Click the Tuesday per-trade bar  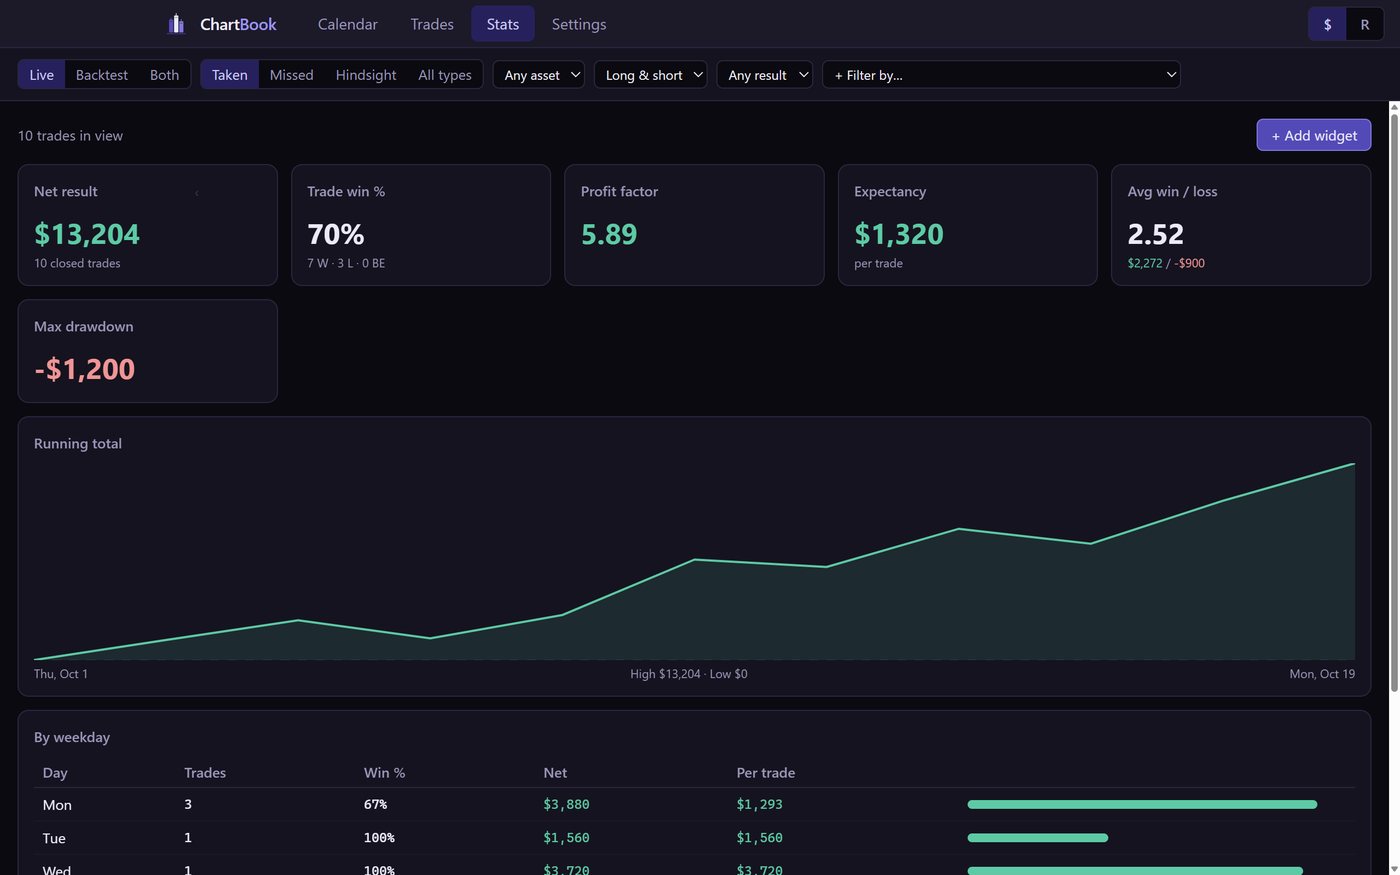coord(1037,838)
